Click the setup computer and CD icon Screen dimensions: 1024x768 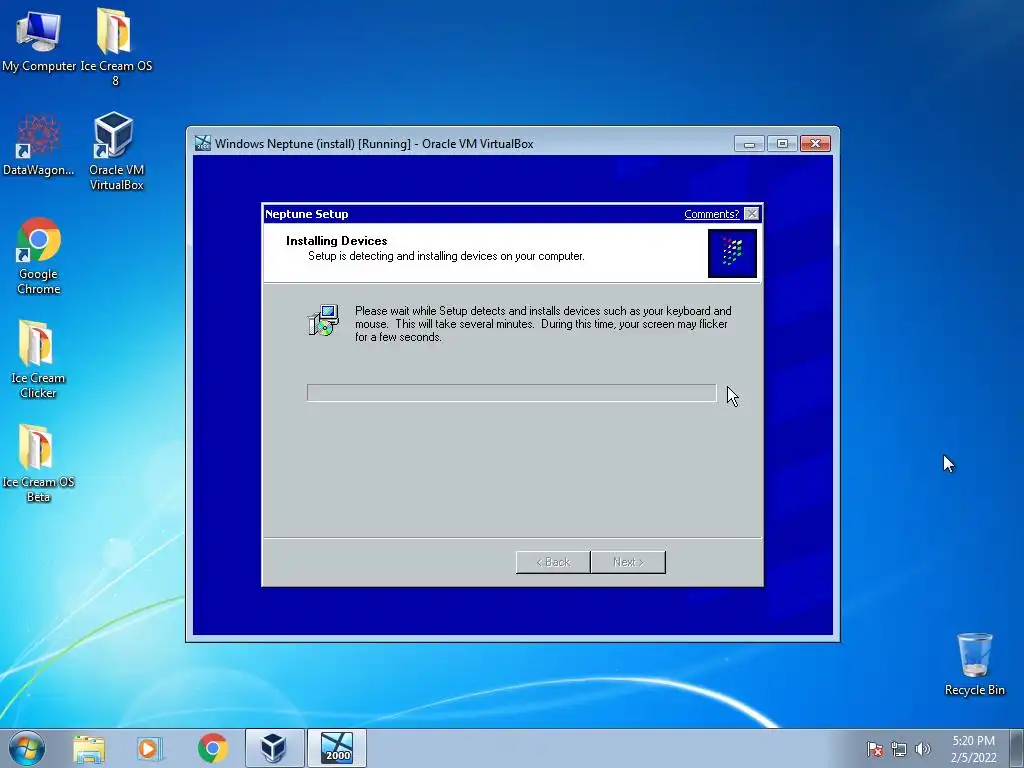pos(323,320)
